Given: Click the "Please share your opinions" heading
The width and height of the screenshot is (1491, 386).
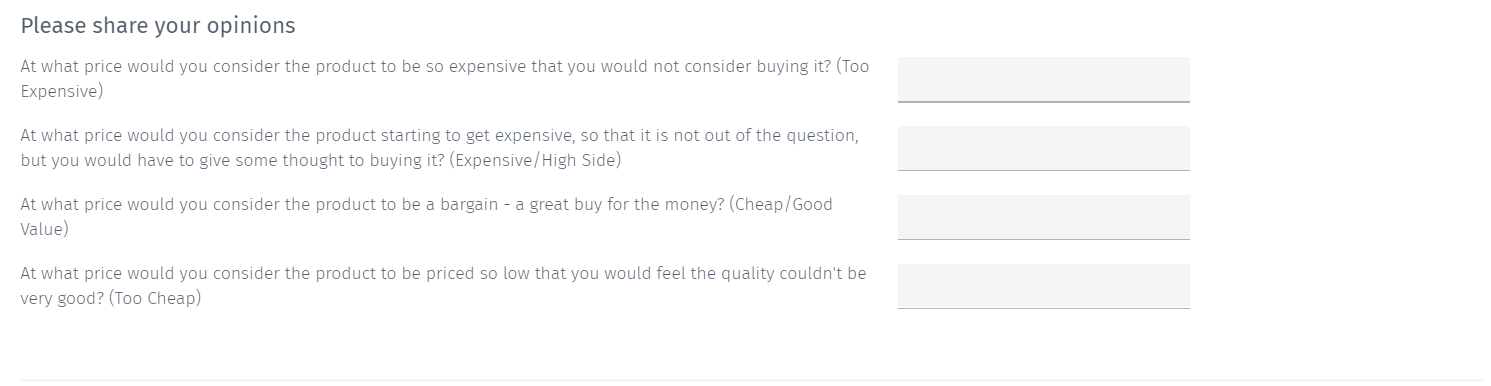Looking at the screenshot, I should [158, 26].
